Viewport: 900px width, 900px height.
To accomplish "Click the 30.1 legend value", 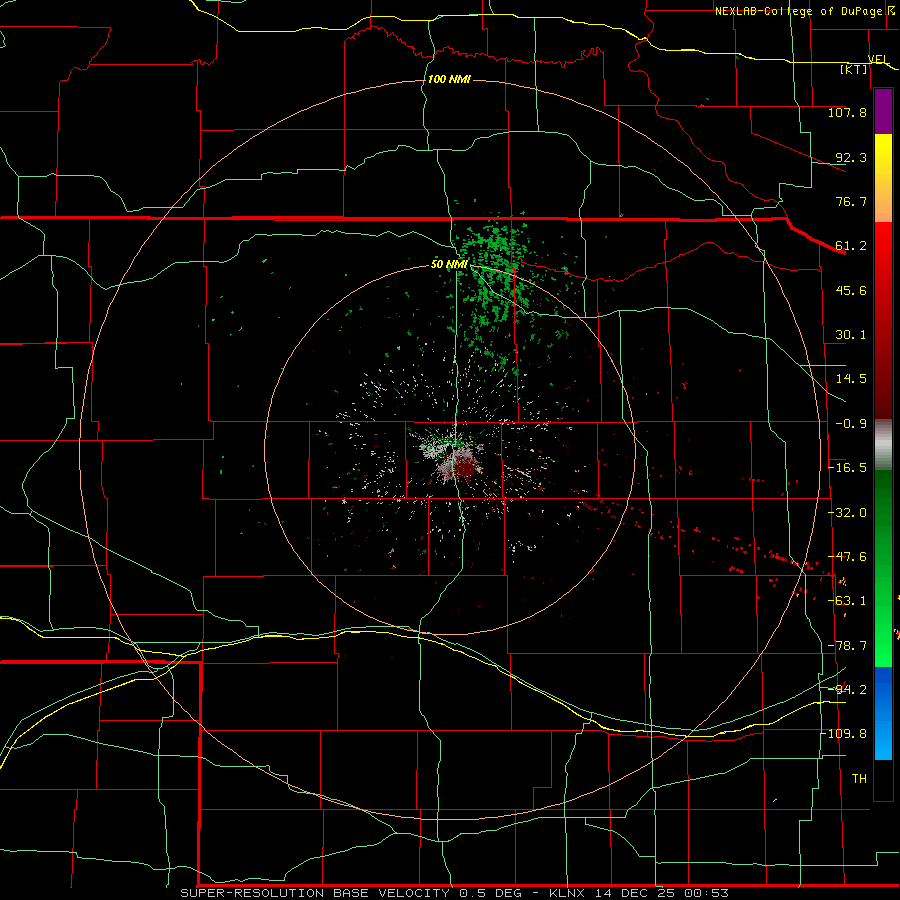I will (851, 335).
